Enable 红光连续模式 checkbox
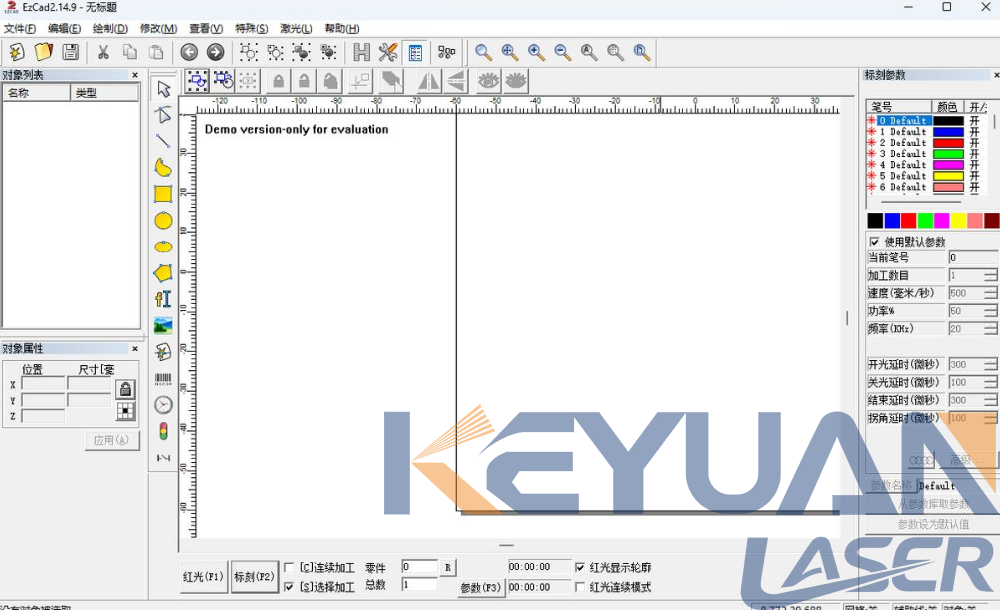 tap(580, 586)
